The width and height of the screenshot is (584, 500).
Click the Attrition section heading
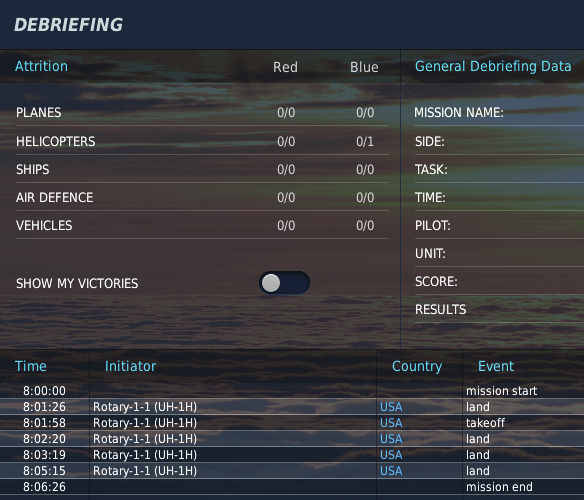pos(41,66)
